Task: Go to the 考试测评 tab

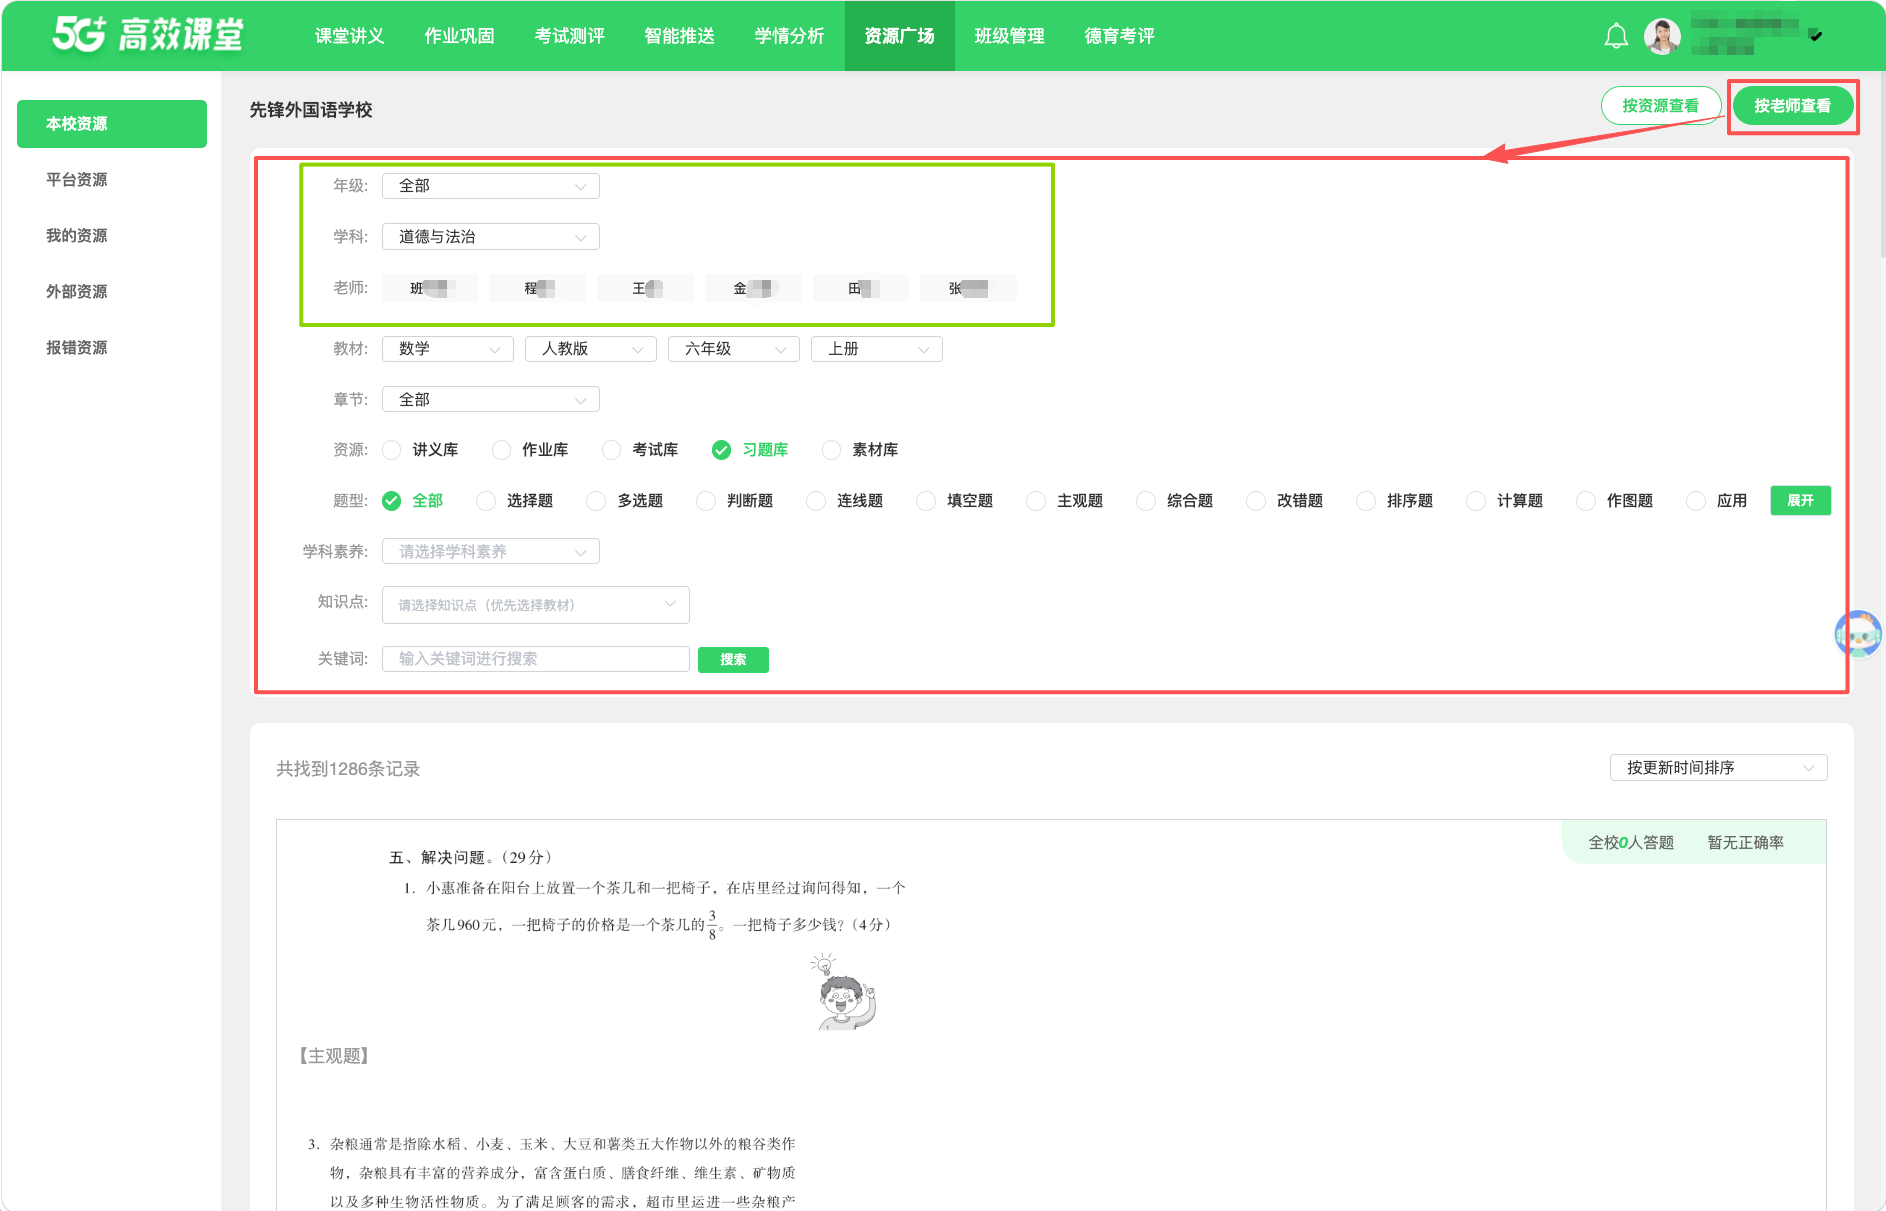Action: pyautogui.click(x=570, y=36)
